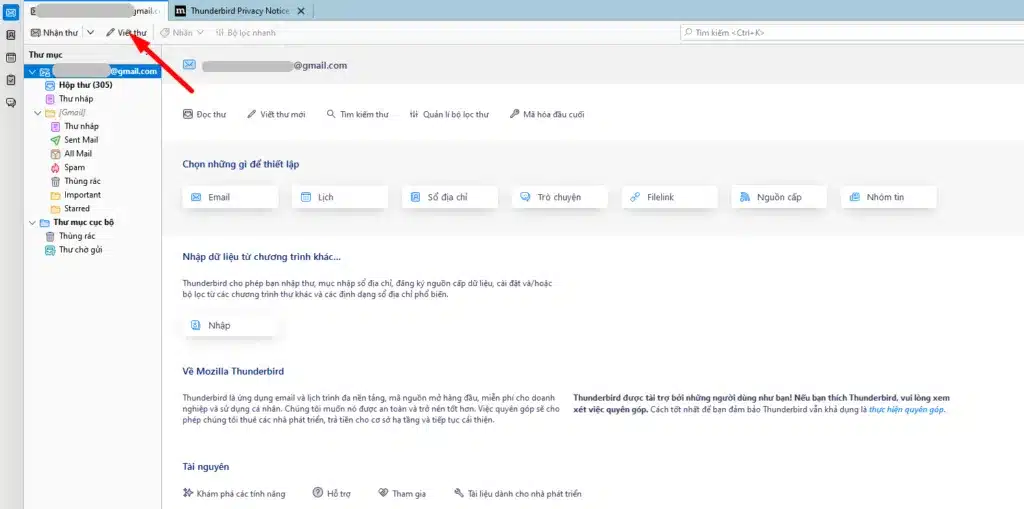Click the Trò chuyện setup card
This screenshot has width=1024, height=509.
pos(560,197)
